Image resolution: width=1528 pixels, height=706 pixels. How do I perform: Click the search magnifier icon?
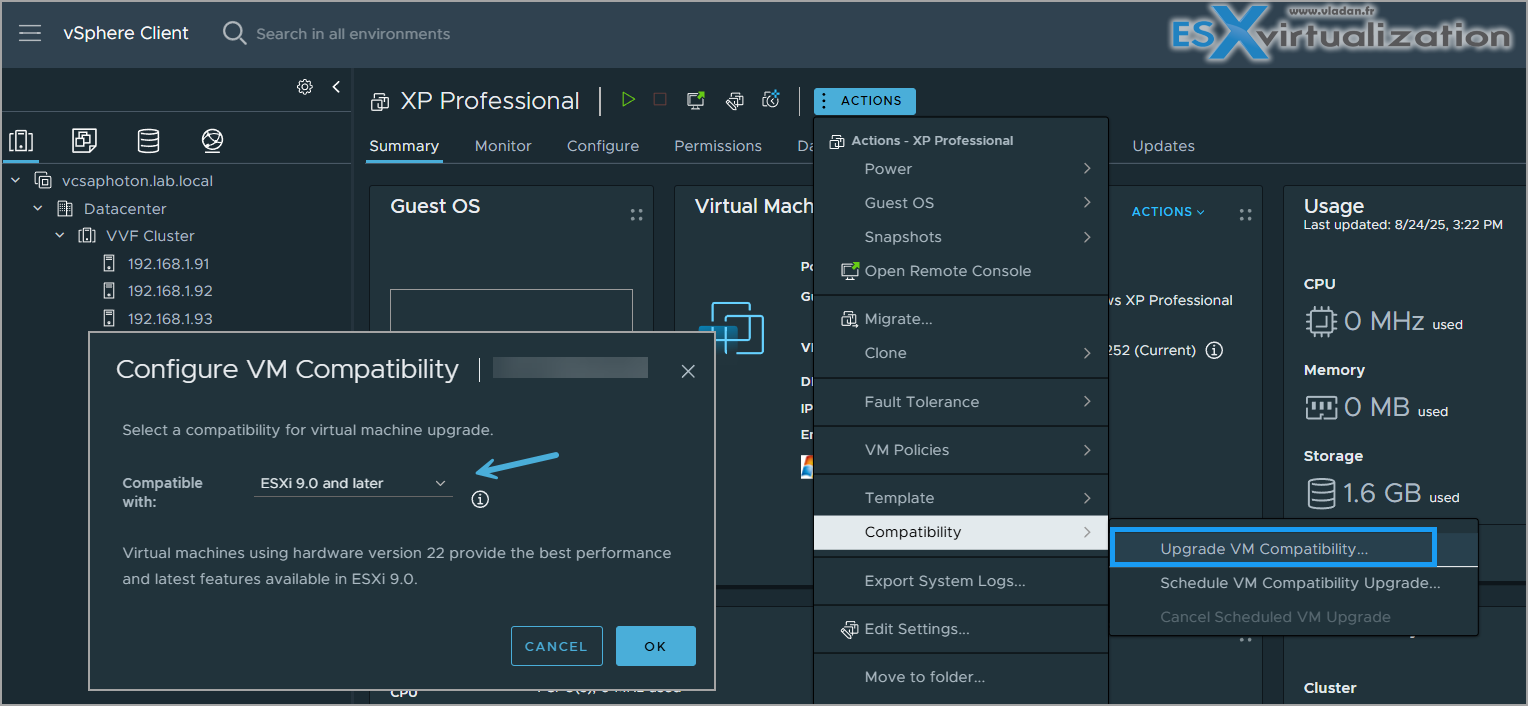pos(234,33)
